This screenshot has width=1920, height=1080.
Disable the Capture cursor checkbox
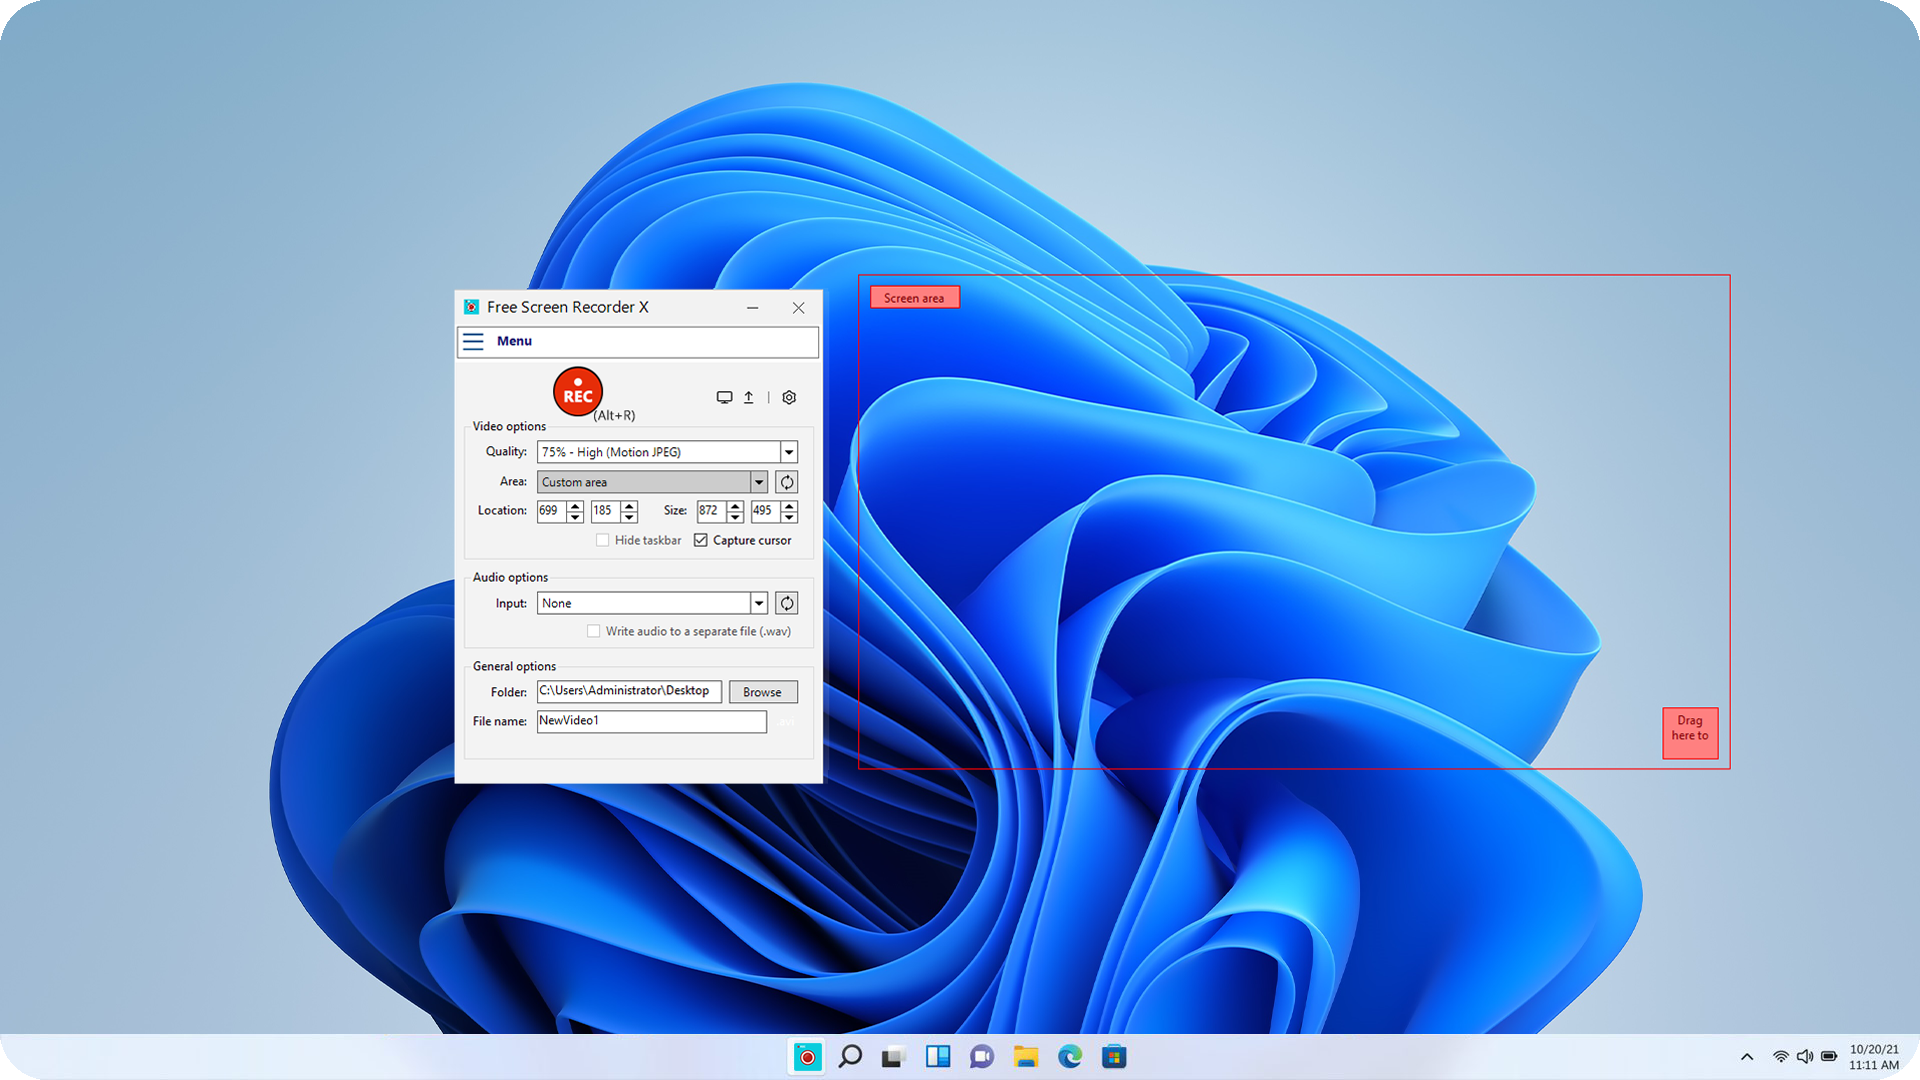coord(701,540)
